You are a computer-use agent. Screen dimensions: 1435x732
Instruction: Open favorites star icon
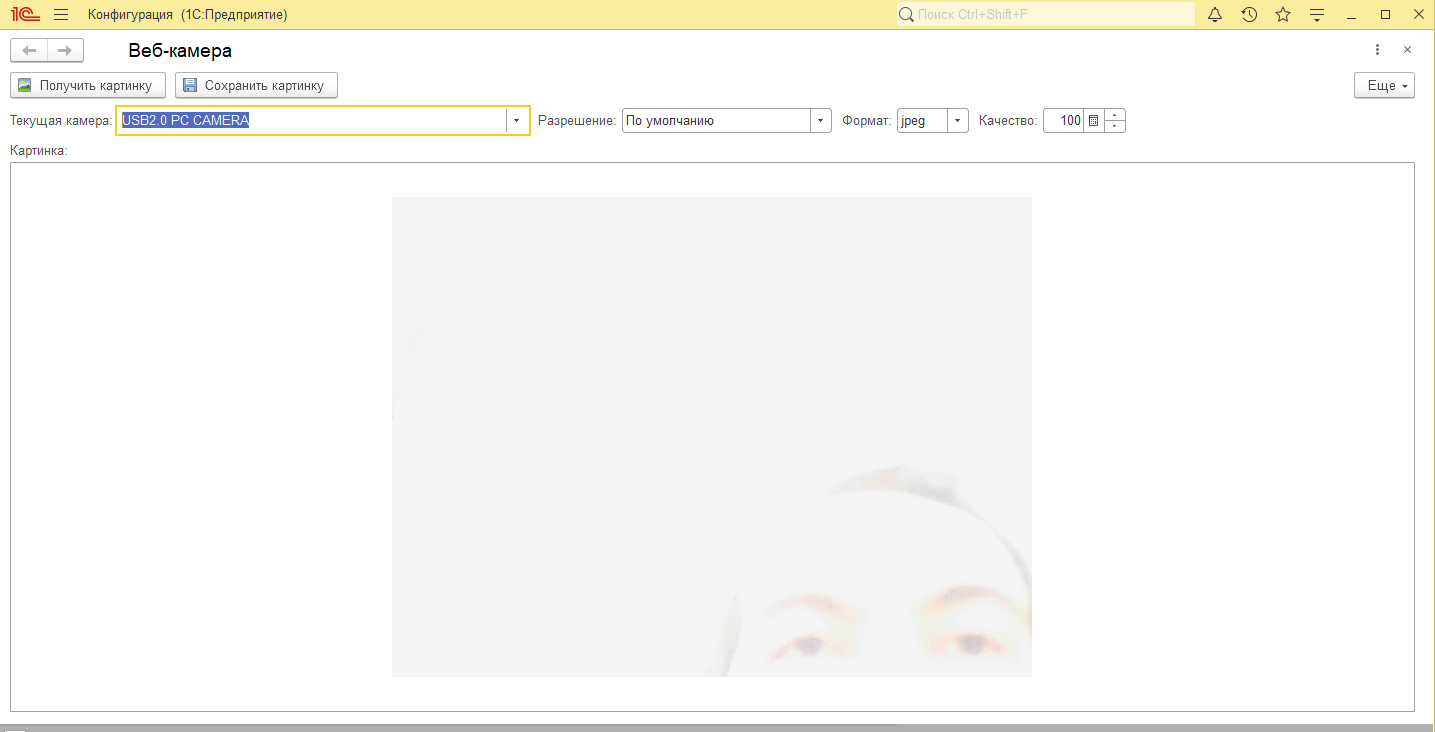click(x=1283, y=14)
